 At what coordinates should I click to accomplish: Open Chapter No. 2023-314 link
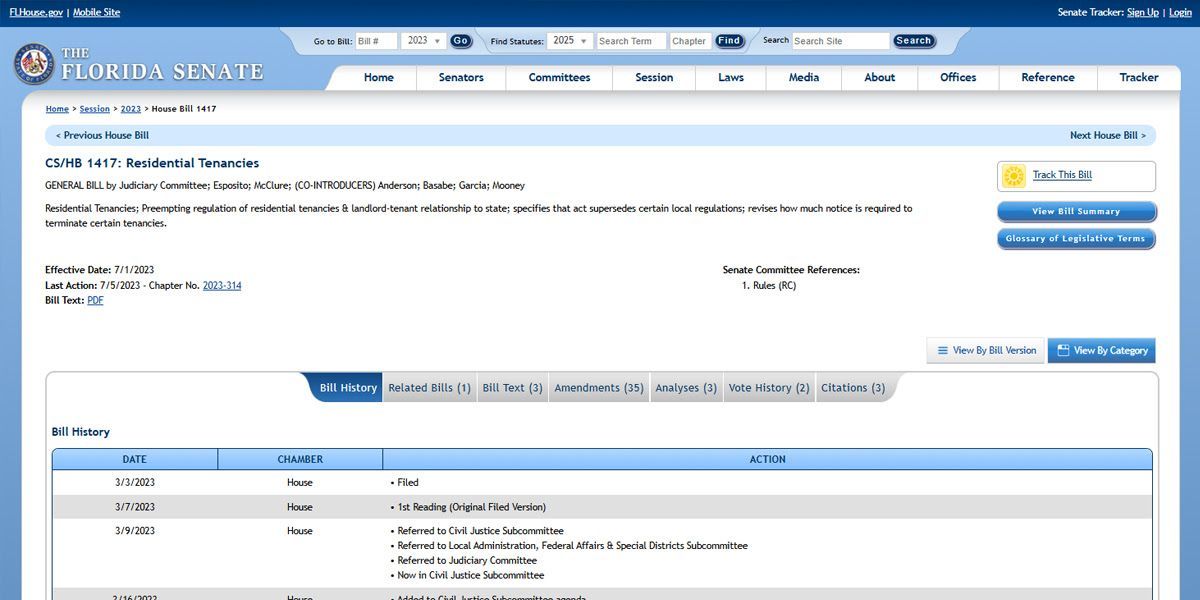coord(222,286)
